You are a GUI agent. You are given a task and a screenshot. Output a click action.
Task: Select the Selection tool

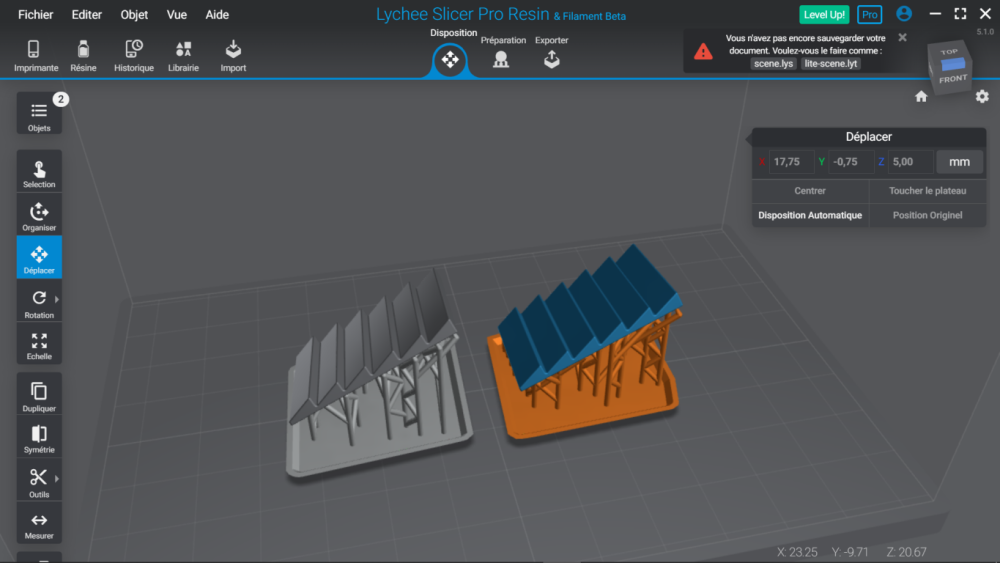point(39,172)
